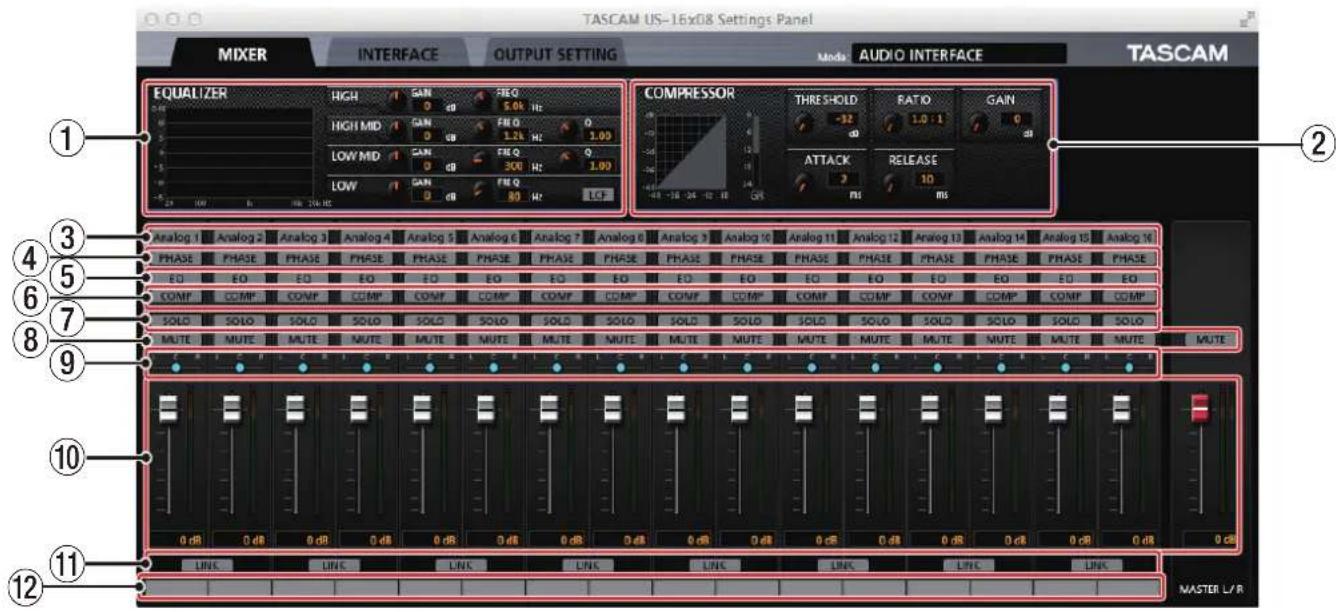
Task: Click the pan slider of Analog 7
Action: tap(557, 367)
